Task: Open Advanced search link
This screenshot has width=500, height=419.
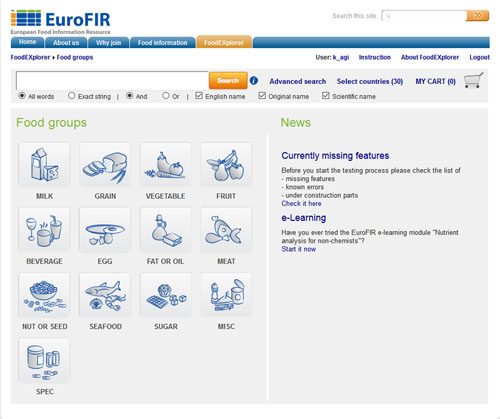Action: [298, 81]
